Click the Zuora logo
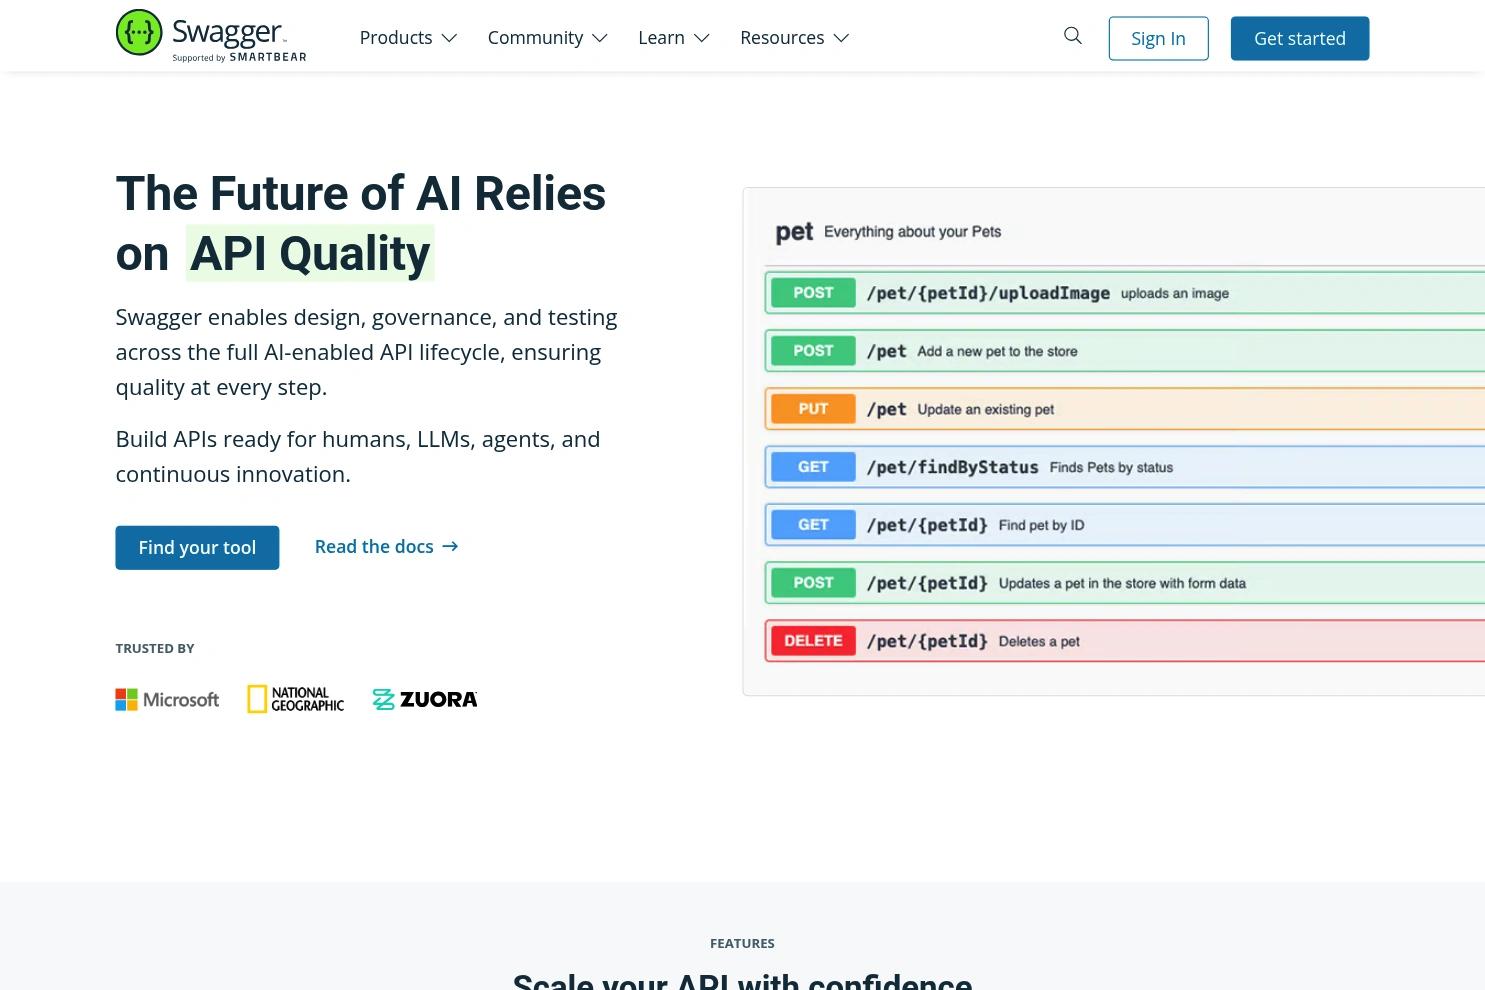This screenshot has height=990, width=1485. 425,699
